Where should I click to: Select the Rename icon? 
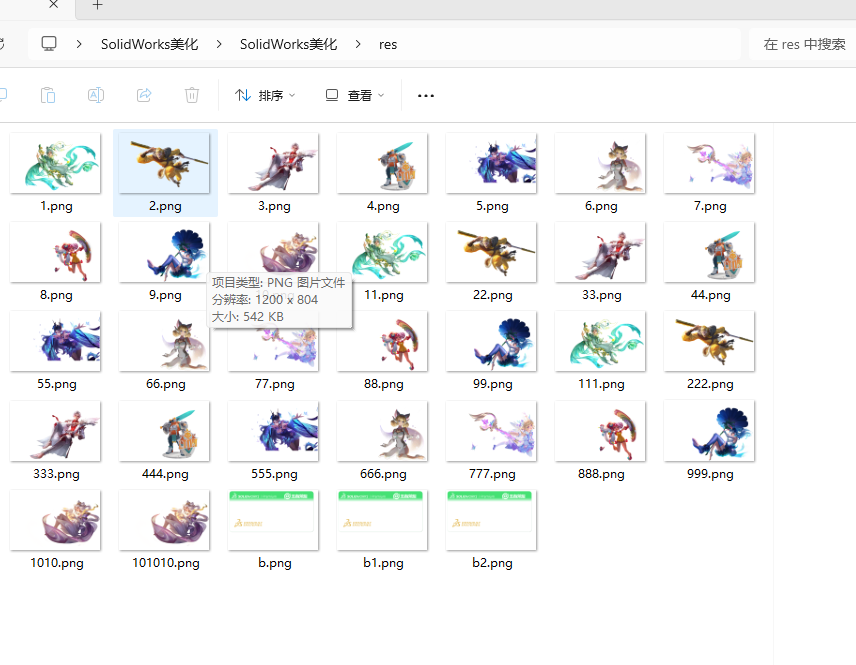click(96, 95)
